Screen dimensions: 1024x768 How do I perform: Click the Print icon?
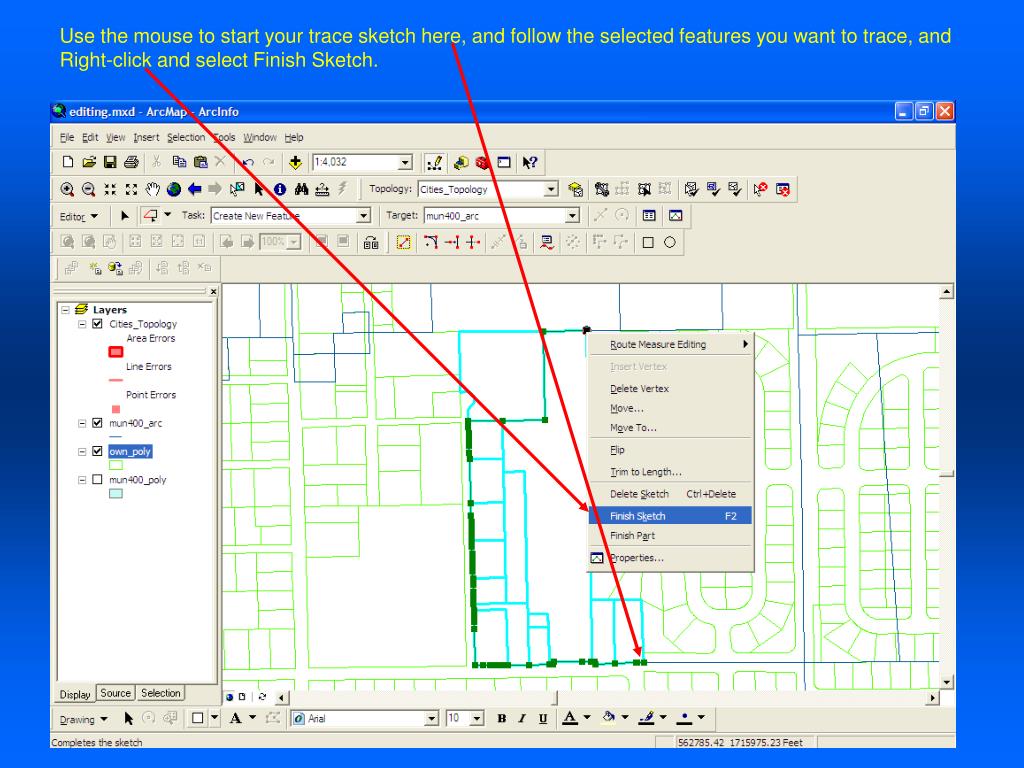tap(131, 162)
